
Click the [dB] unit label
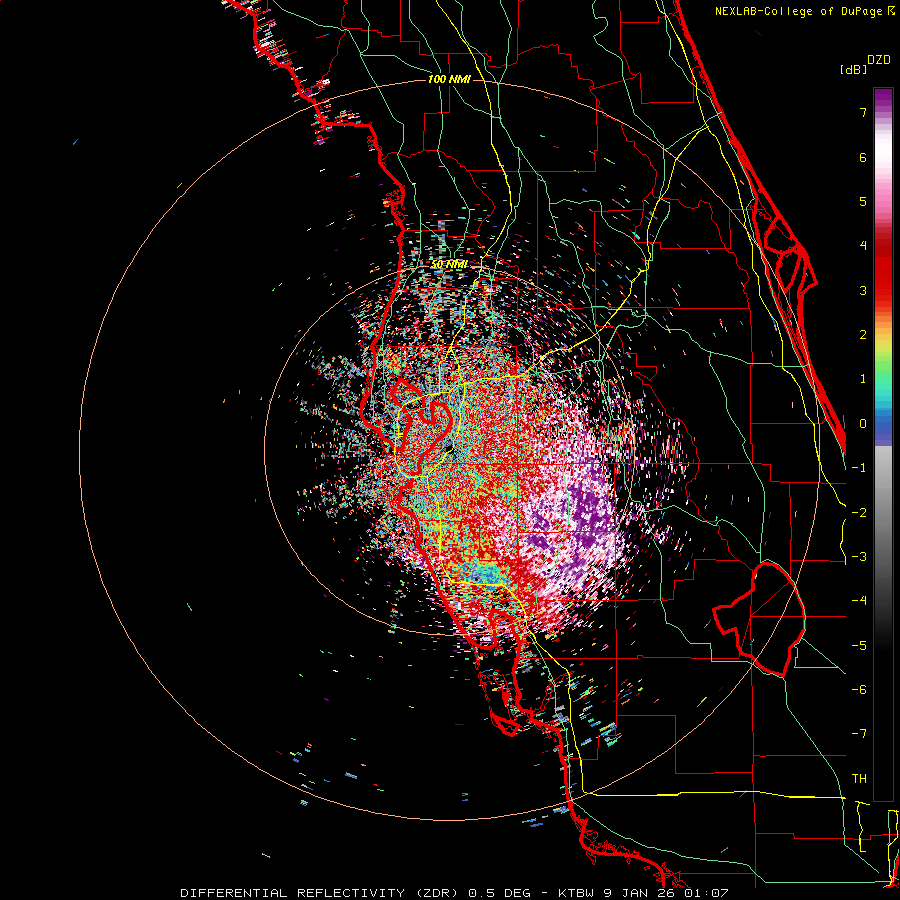click(x=853, y=69)
